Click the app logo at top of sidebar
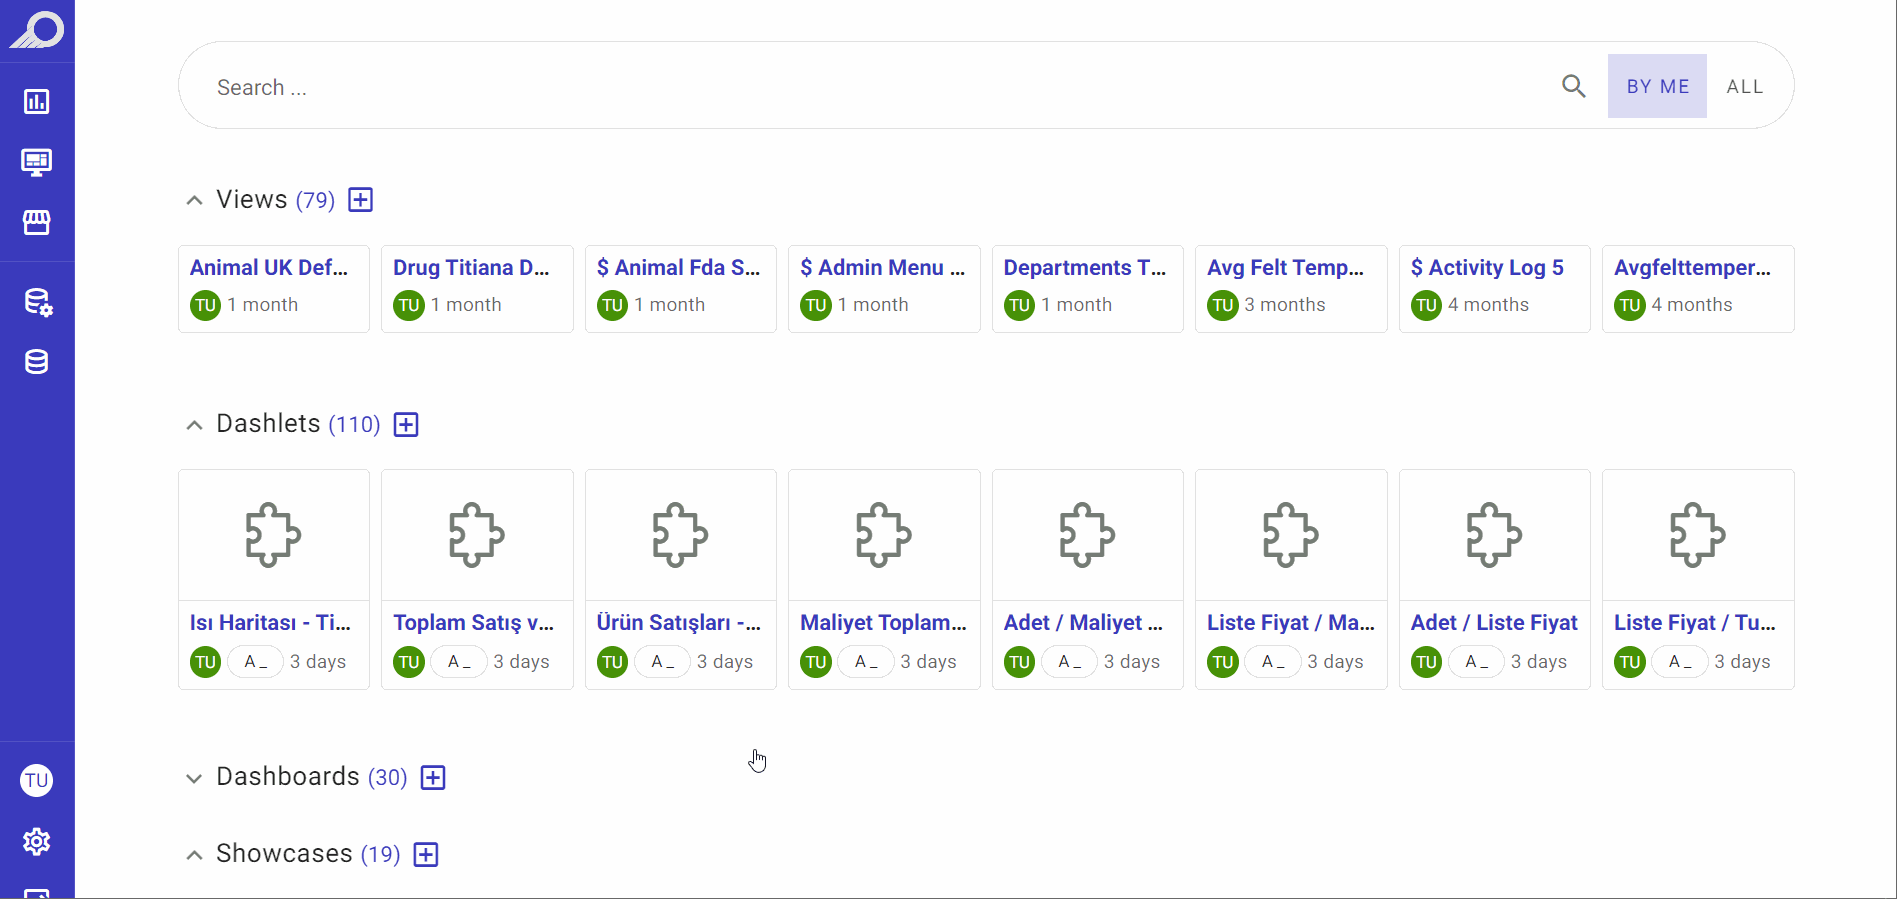This screenshot has height=899, width=1897. tap(37, 30)
